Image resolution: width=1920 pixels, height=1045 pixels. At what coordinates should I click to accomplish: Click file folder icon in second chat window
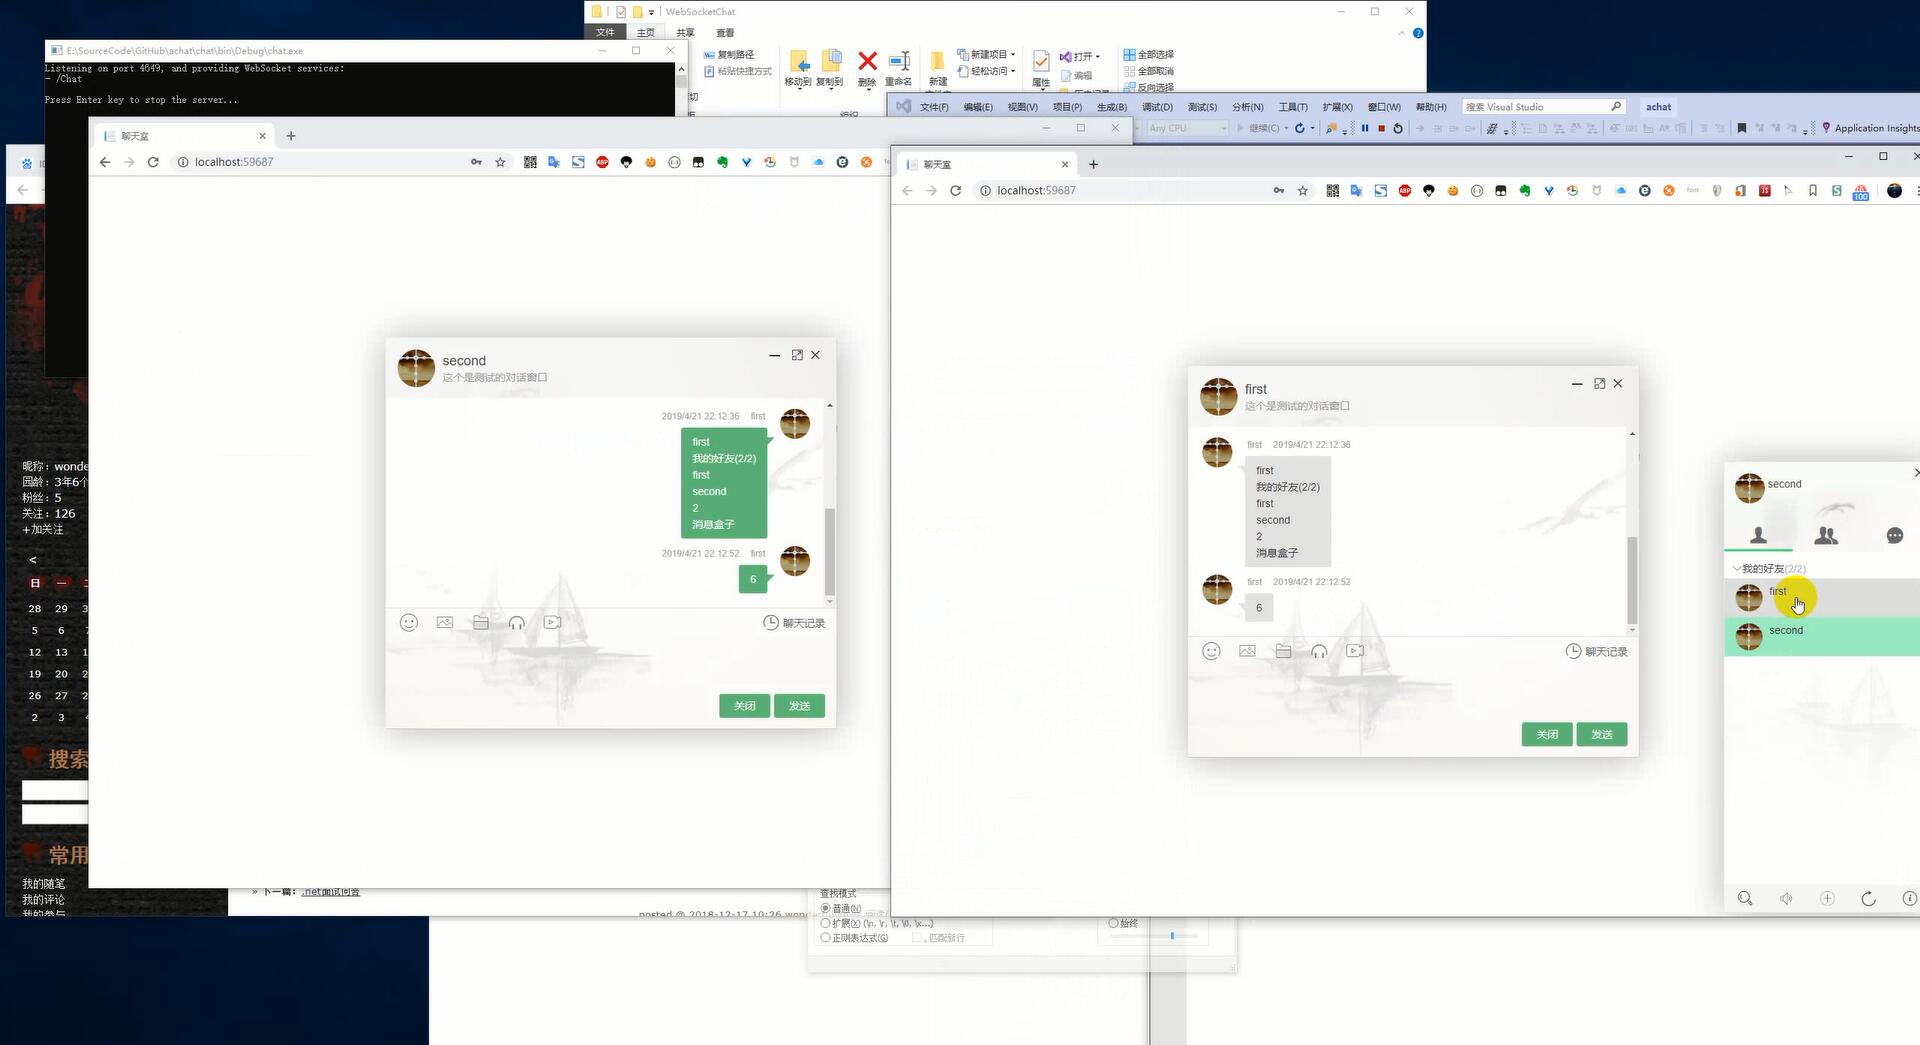(481, 622)
